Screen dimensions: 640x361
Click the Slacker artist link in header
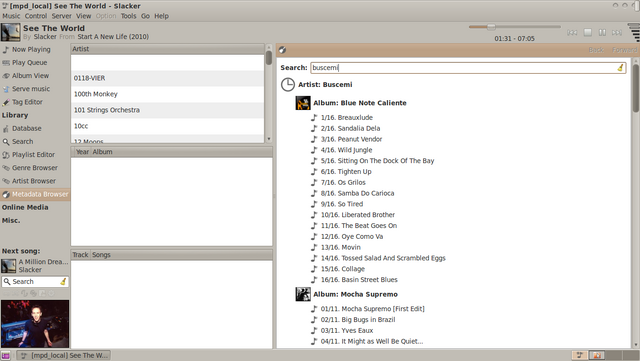coord(45,37)
